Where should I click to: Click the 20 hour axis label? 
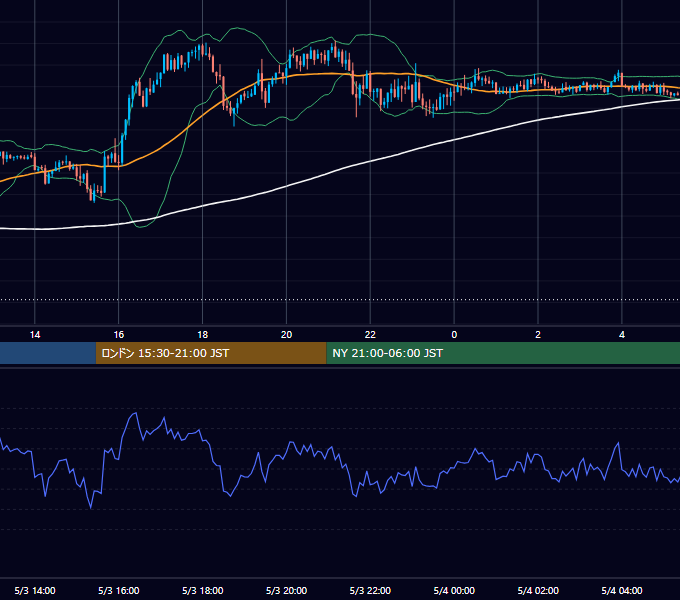coord(286,335)
